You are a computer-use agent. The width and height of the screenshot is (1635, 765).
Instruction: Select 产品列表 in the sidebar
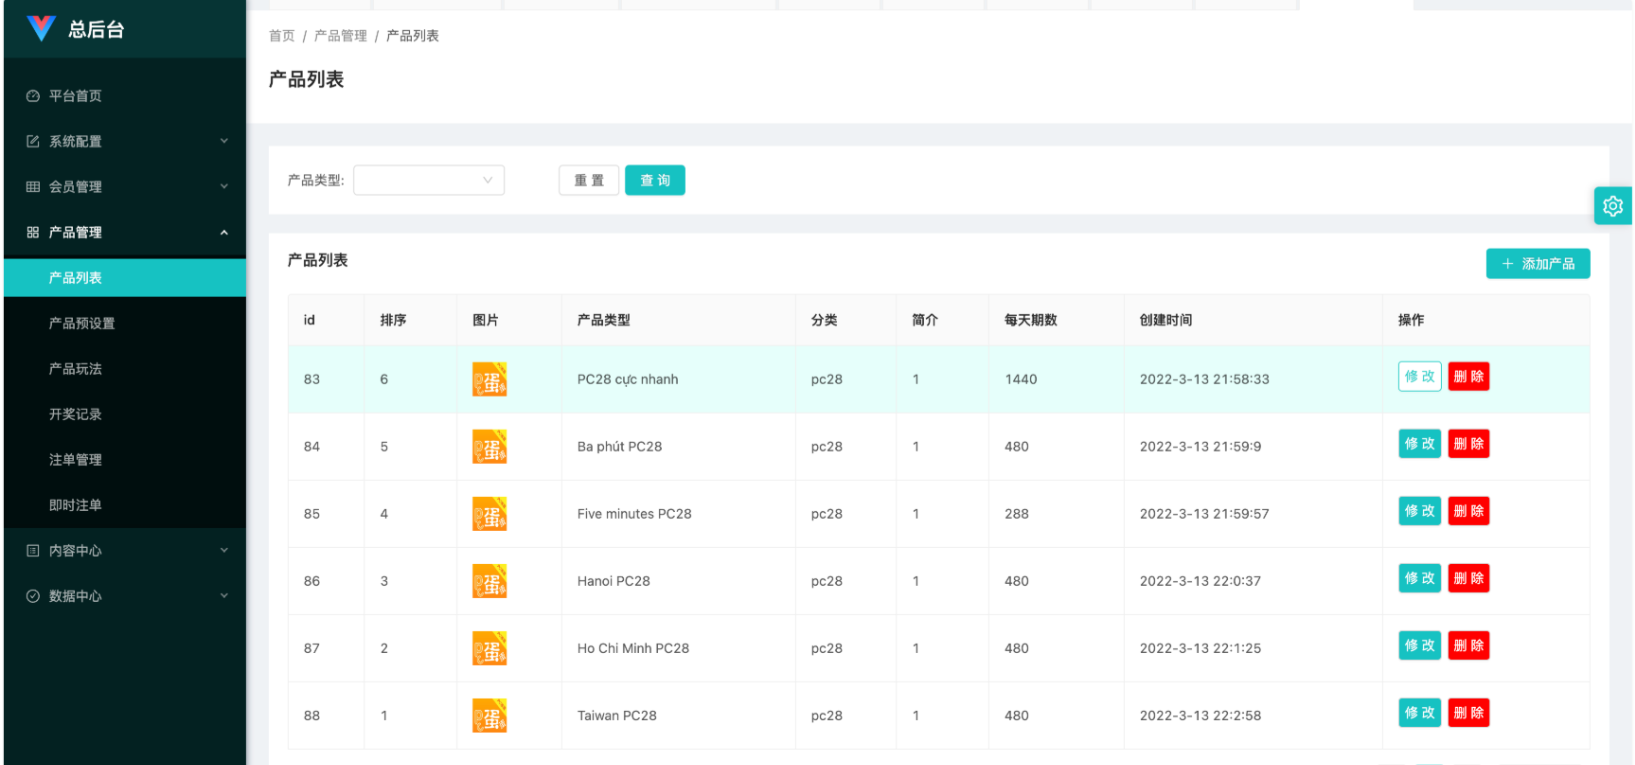(x=125, y=278)
